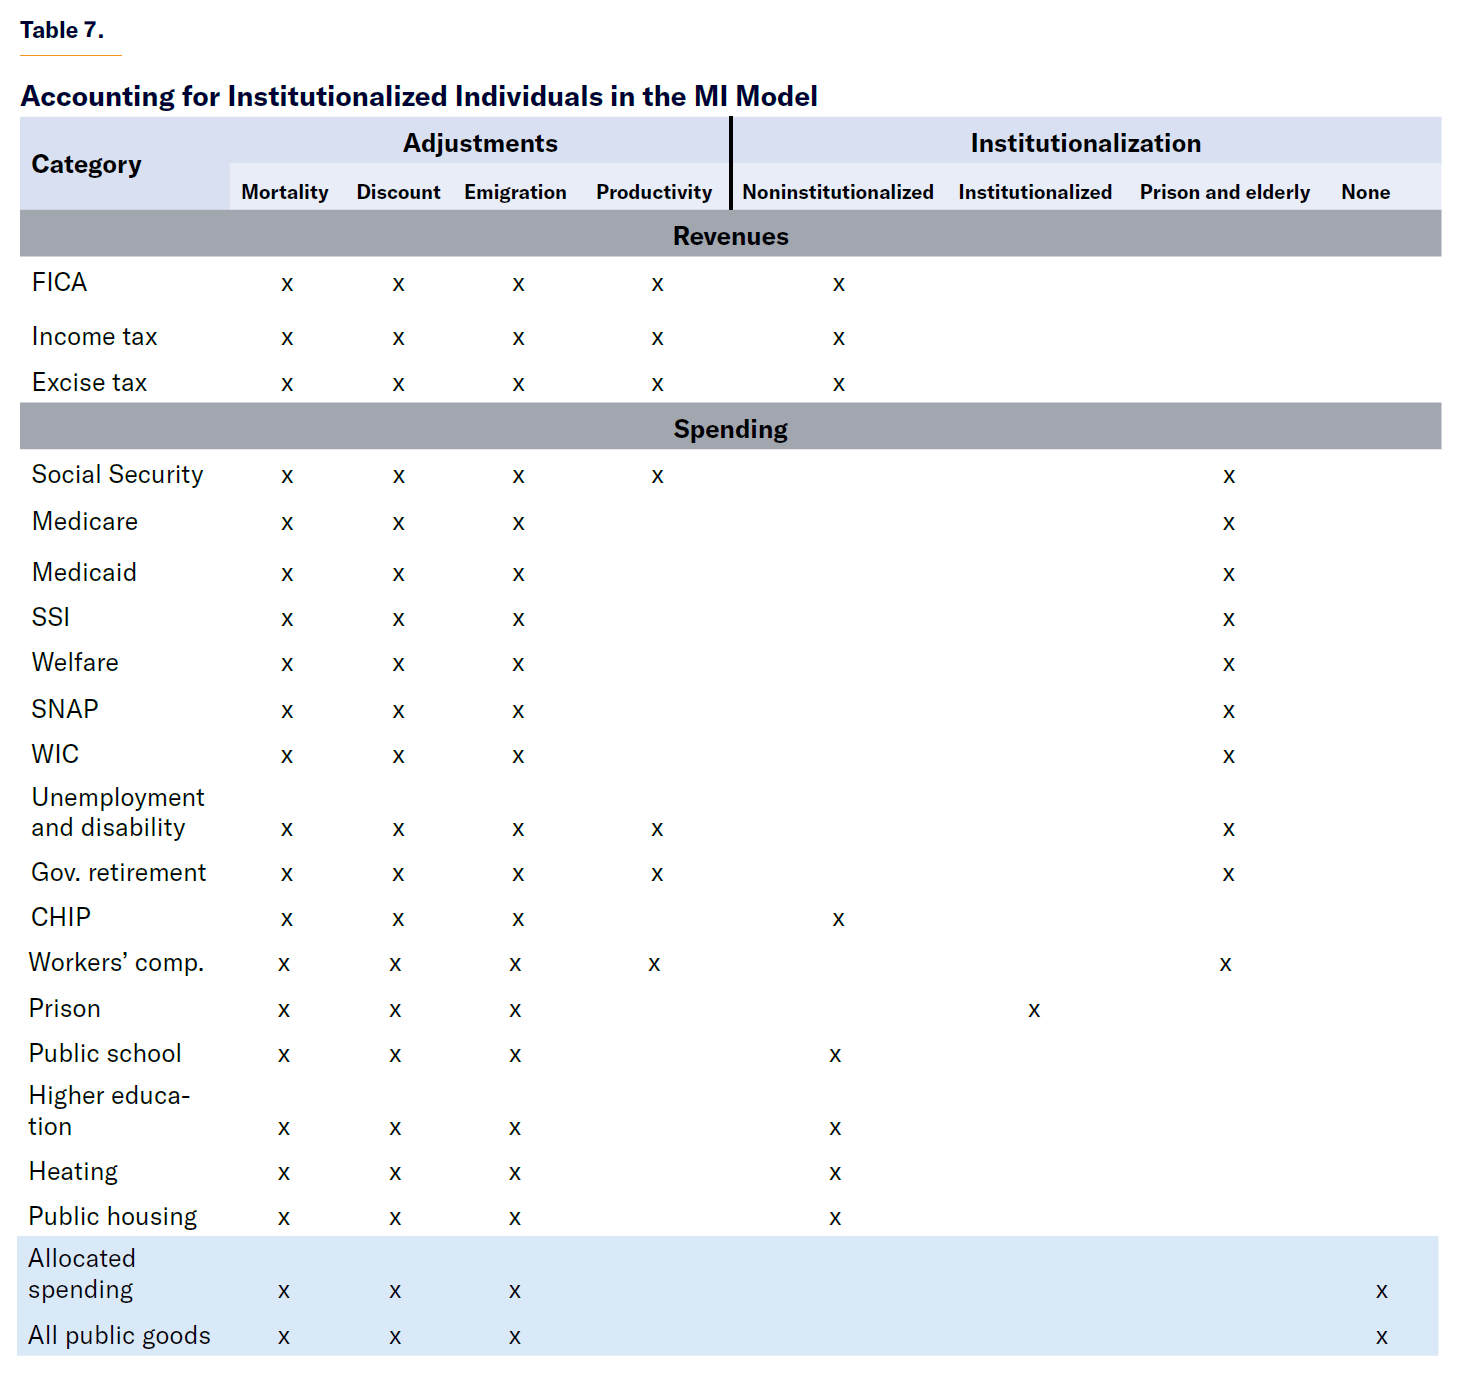Image resolution: width=1463 pixels, height=1386 pixels.
Task: Click the Revenues section header bar
Action: click(x=730, y=236)
